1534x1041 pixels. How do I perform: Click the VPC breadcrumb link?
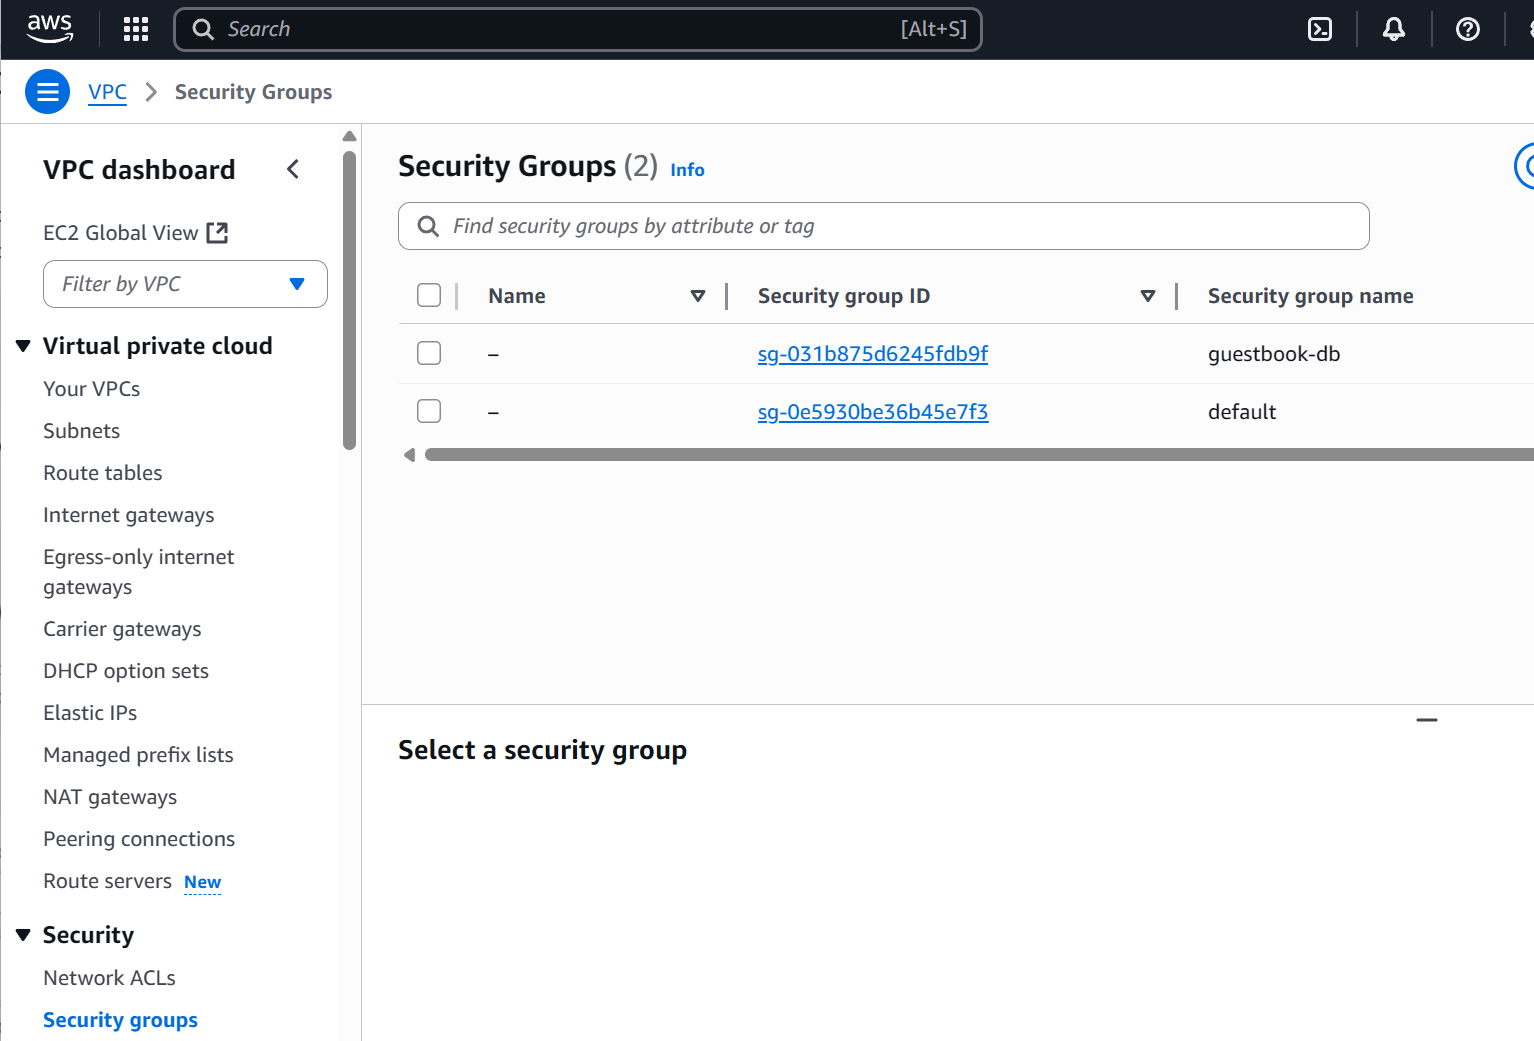(107, 92)
